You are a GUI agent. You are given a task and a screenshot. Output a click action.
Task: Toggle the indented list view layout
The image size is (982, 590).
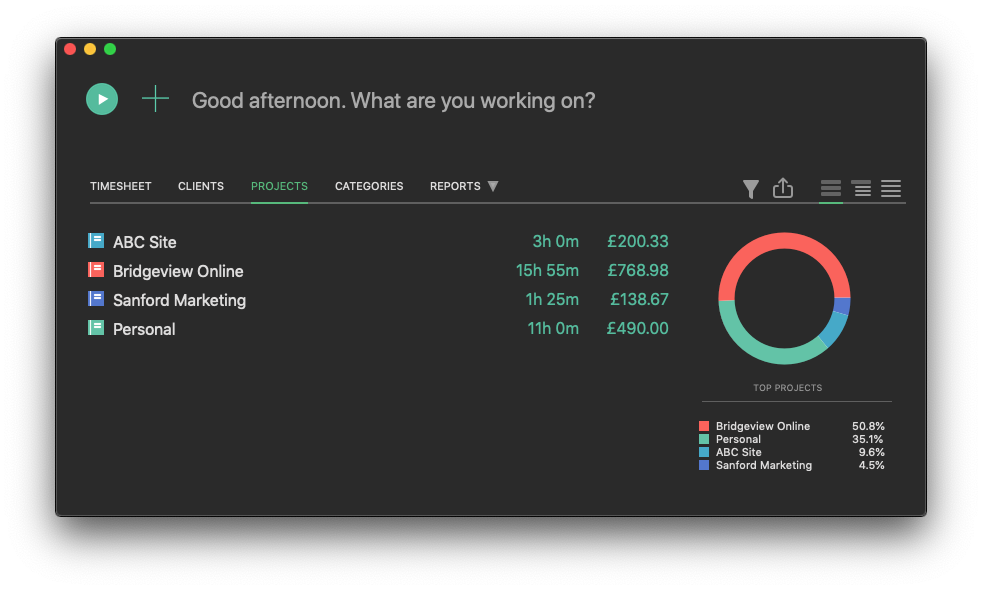coord(861,188)
